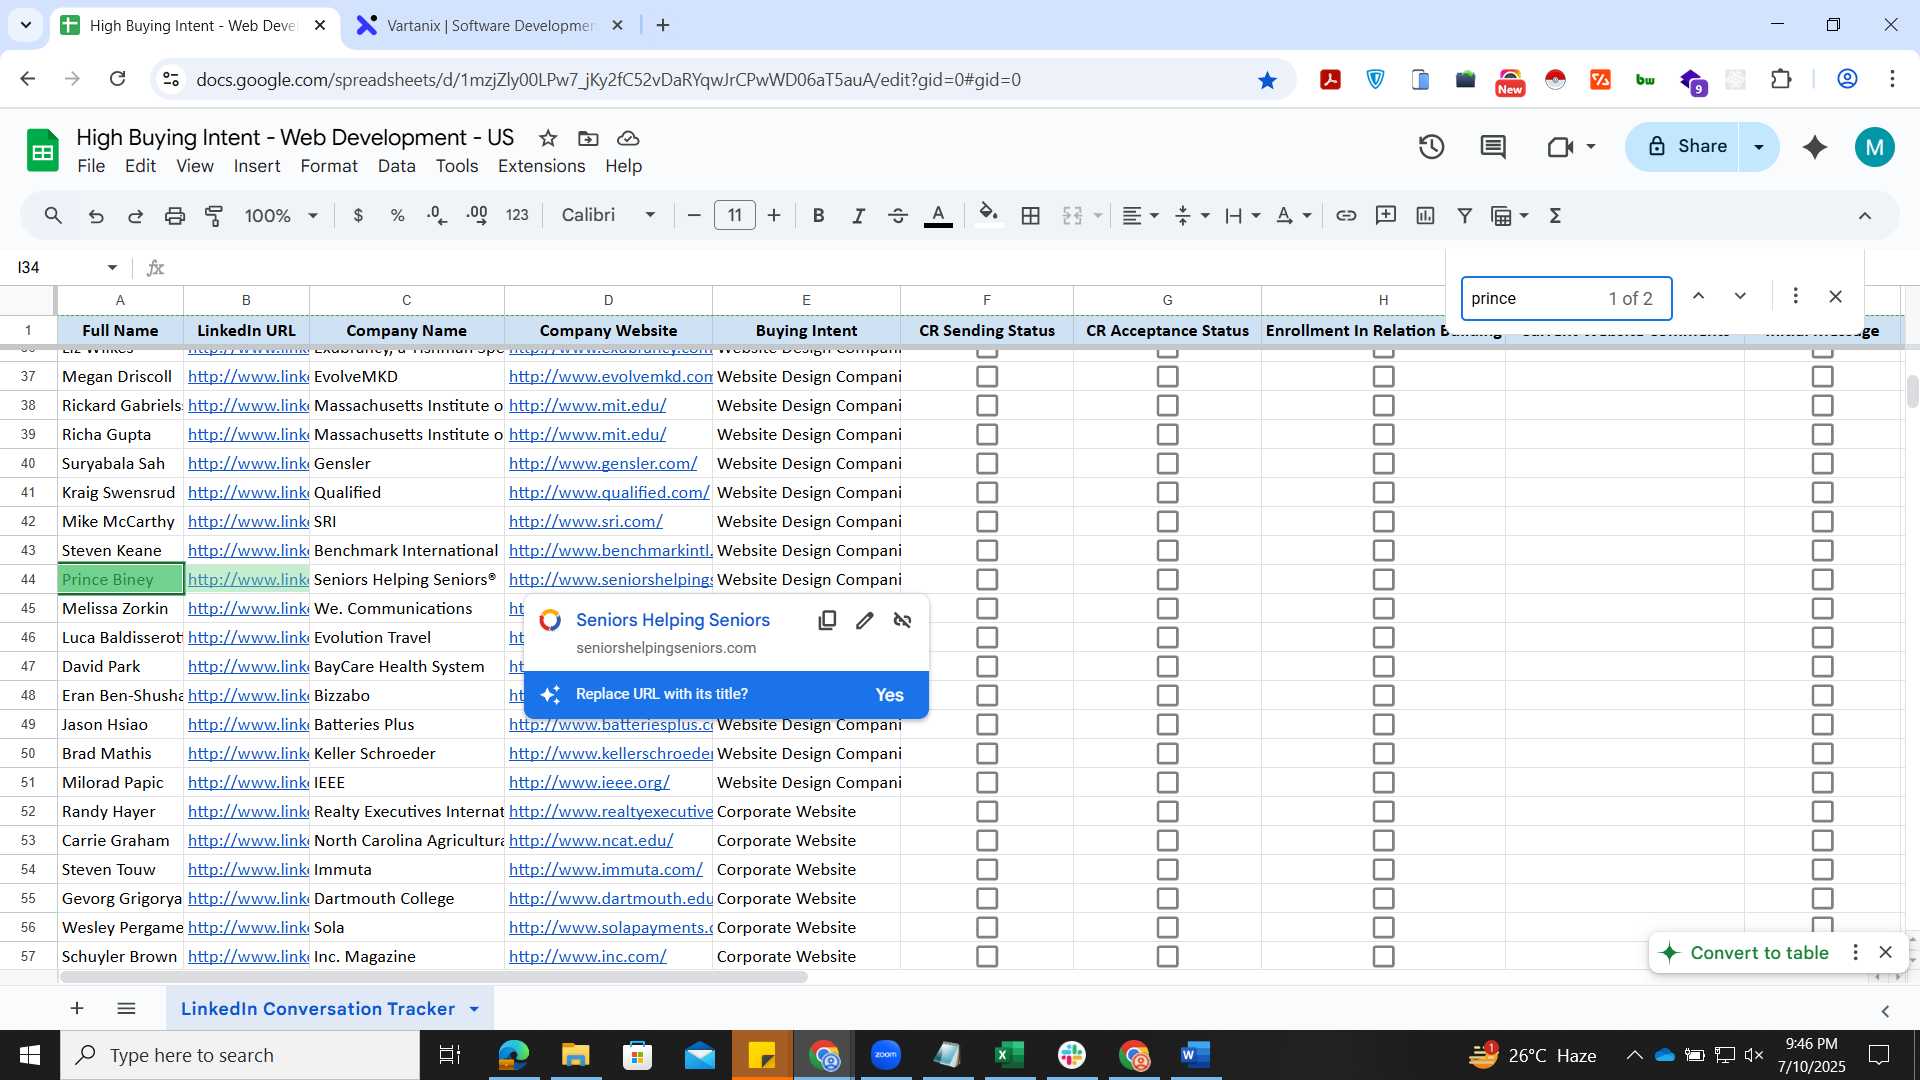Create a filter with funnel icon
This screenshot has height=1080, width=1920.
(1465, 216)
